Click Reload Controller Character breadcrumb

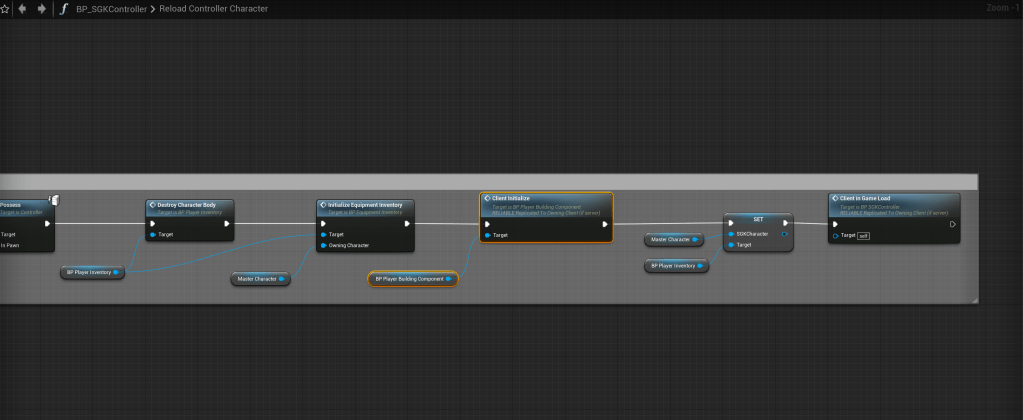pos(213,9)
